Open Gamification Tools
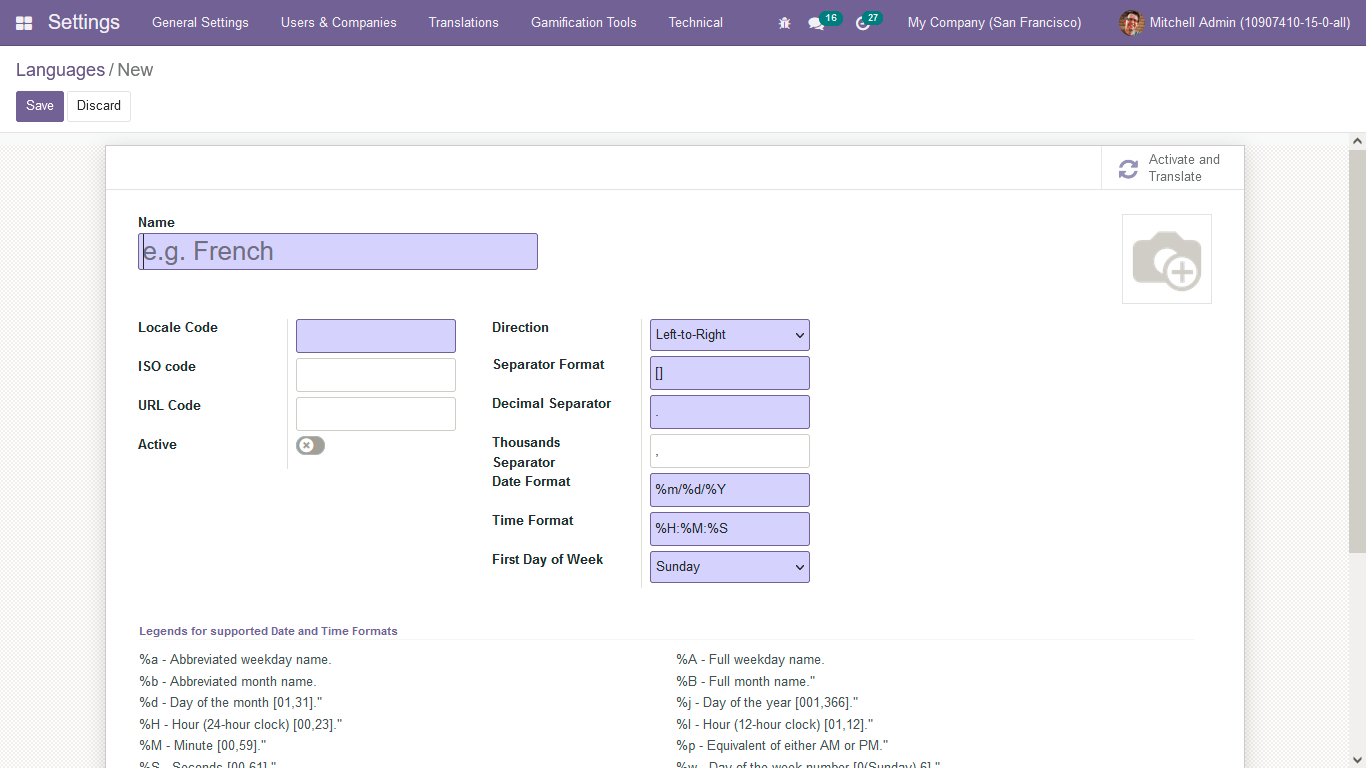1366x768 pixels. point(583,22)
